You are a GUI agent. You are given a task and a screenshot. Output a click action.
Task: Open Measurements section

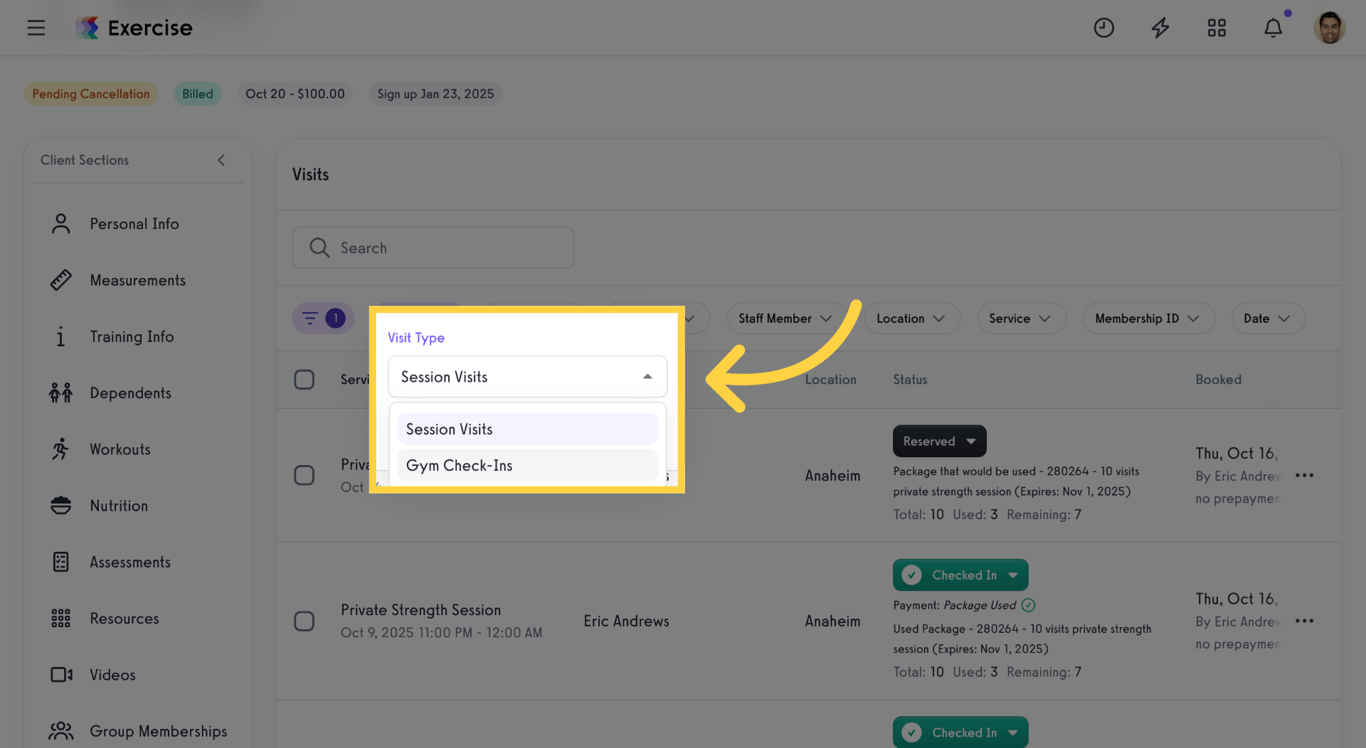[137, 280]
